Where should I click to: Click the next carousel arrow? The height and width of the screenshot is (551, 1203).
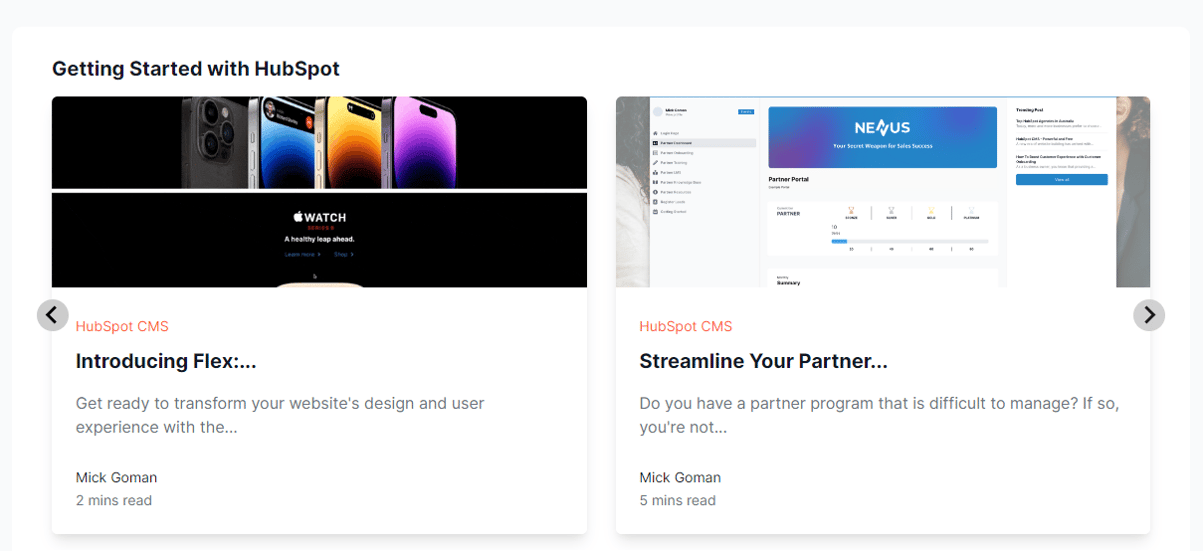pyautogui.click(x=1149, y=315)
